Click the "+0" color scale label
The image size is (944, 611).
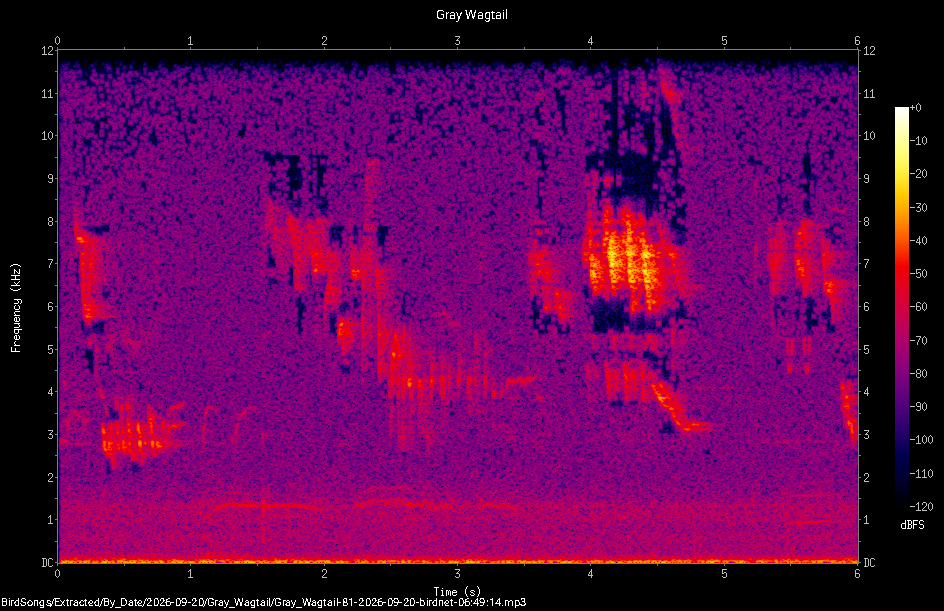point(915,108)
